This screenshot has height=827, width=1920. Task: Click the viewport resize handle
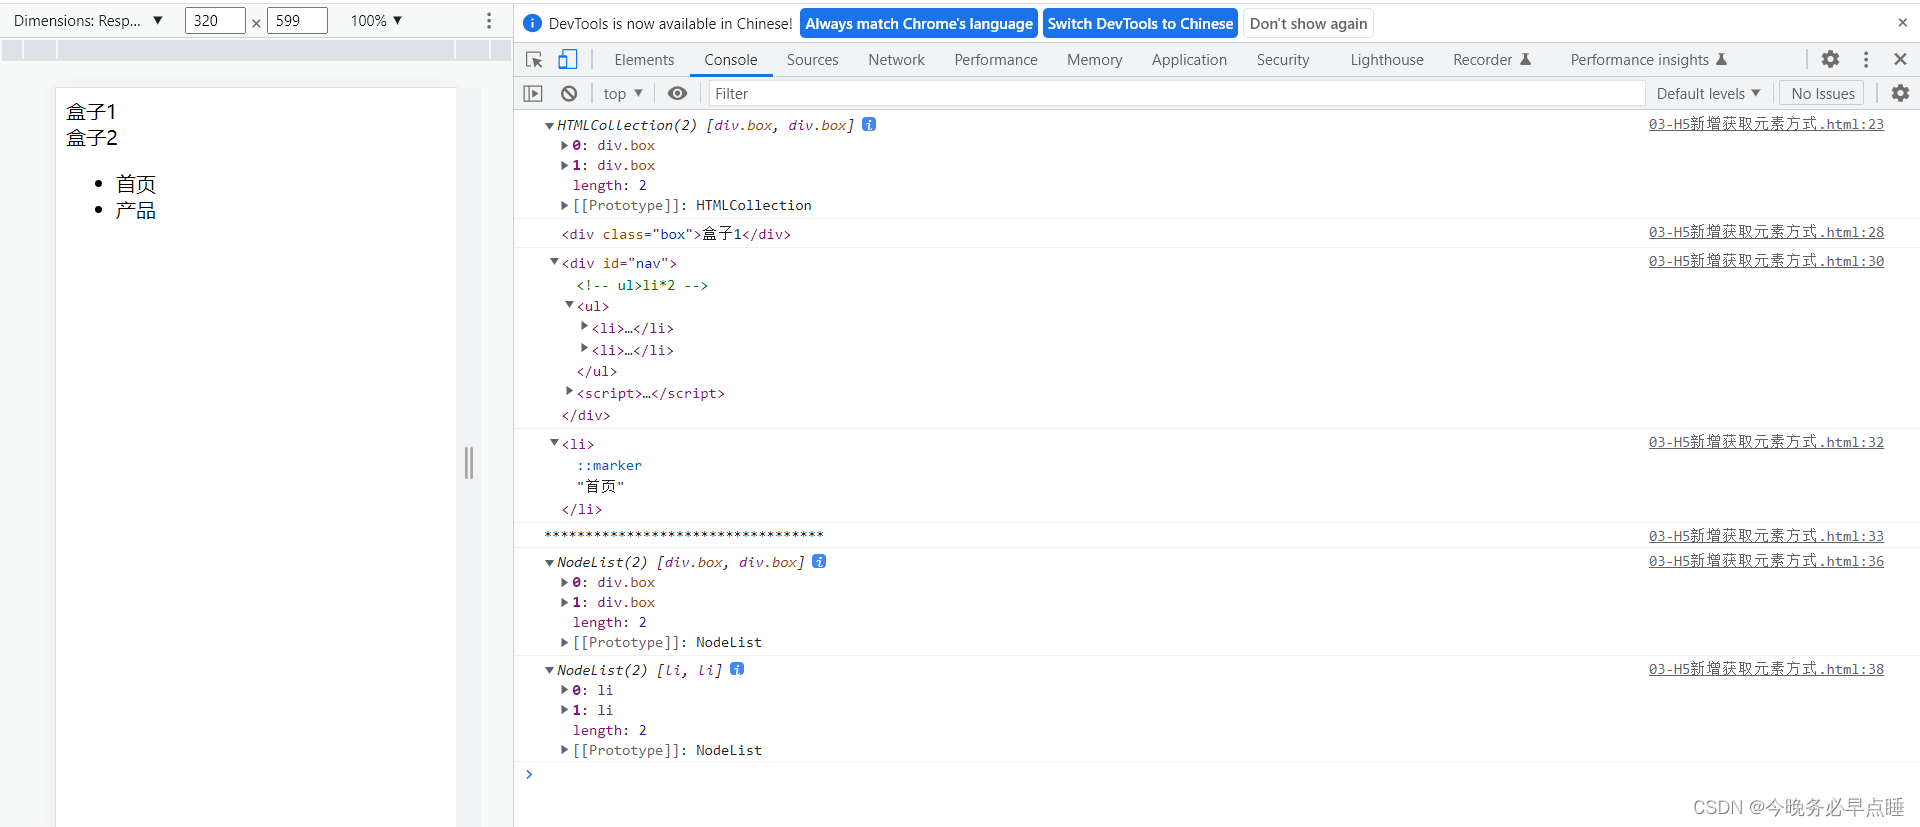pos(469,463)
